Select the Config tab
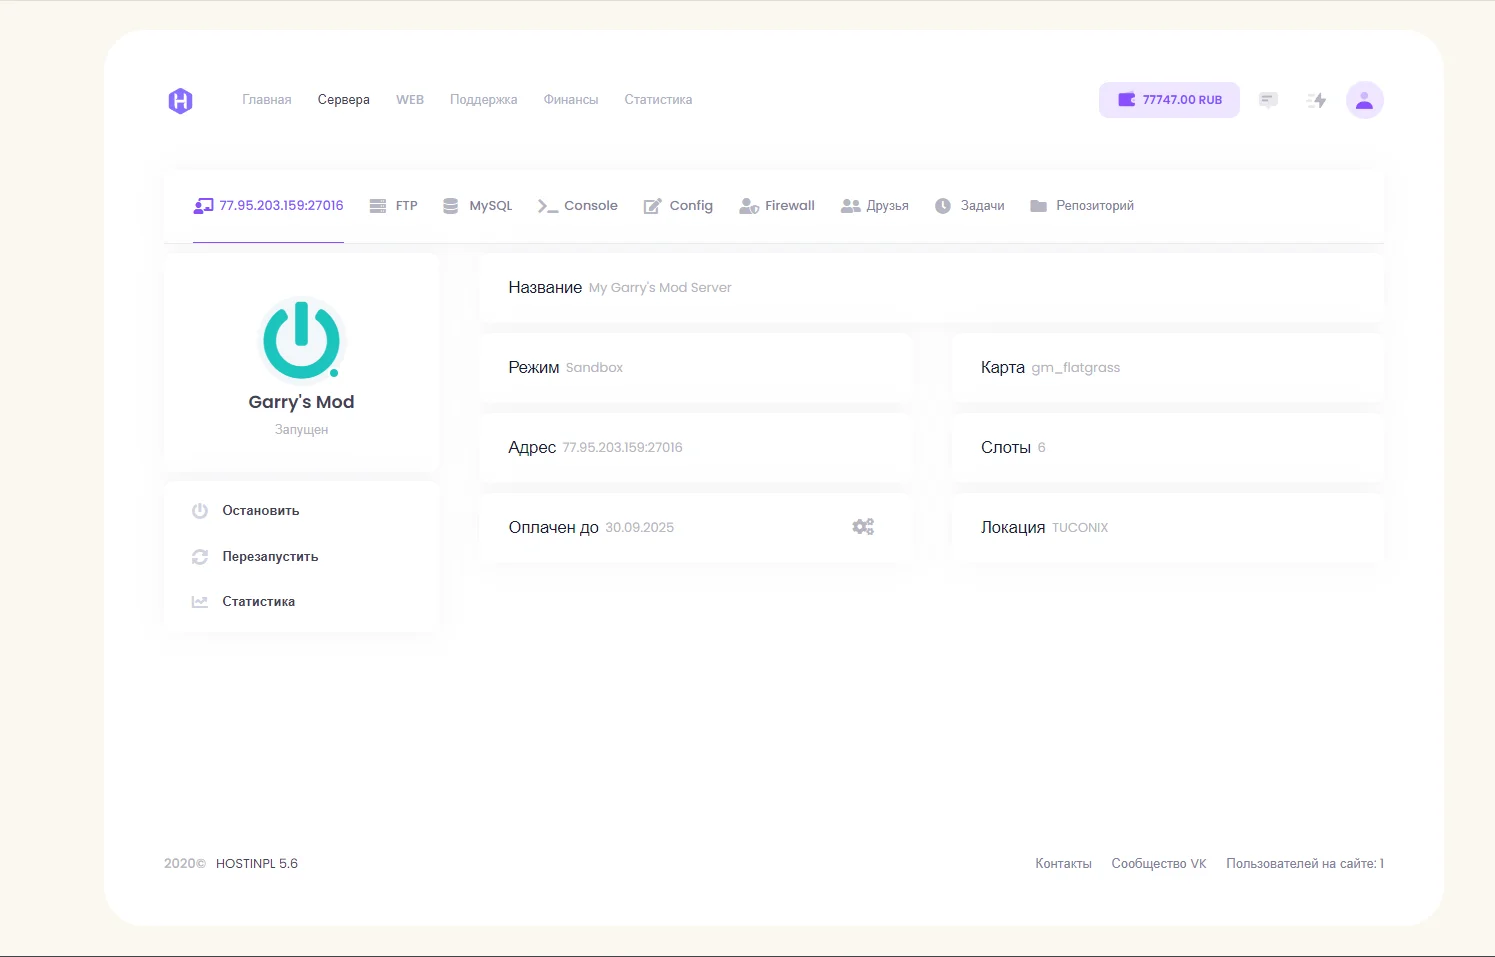 [678, 206]
